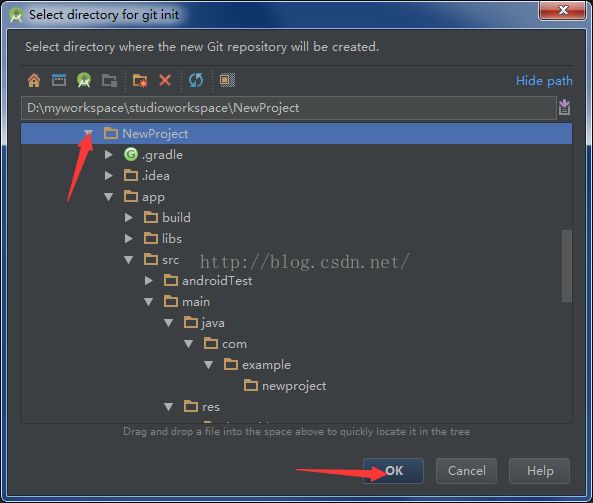Toggle show hidden files and directories
Viewport: 593px width, 503px height.
(x=227, y=80)
